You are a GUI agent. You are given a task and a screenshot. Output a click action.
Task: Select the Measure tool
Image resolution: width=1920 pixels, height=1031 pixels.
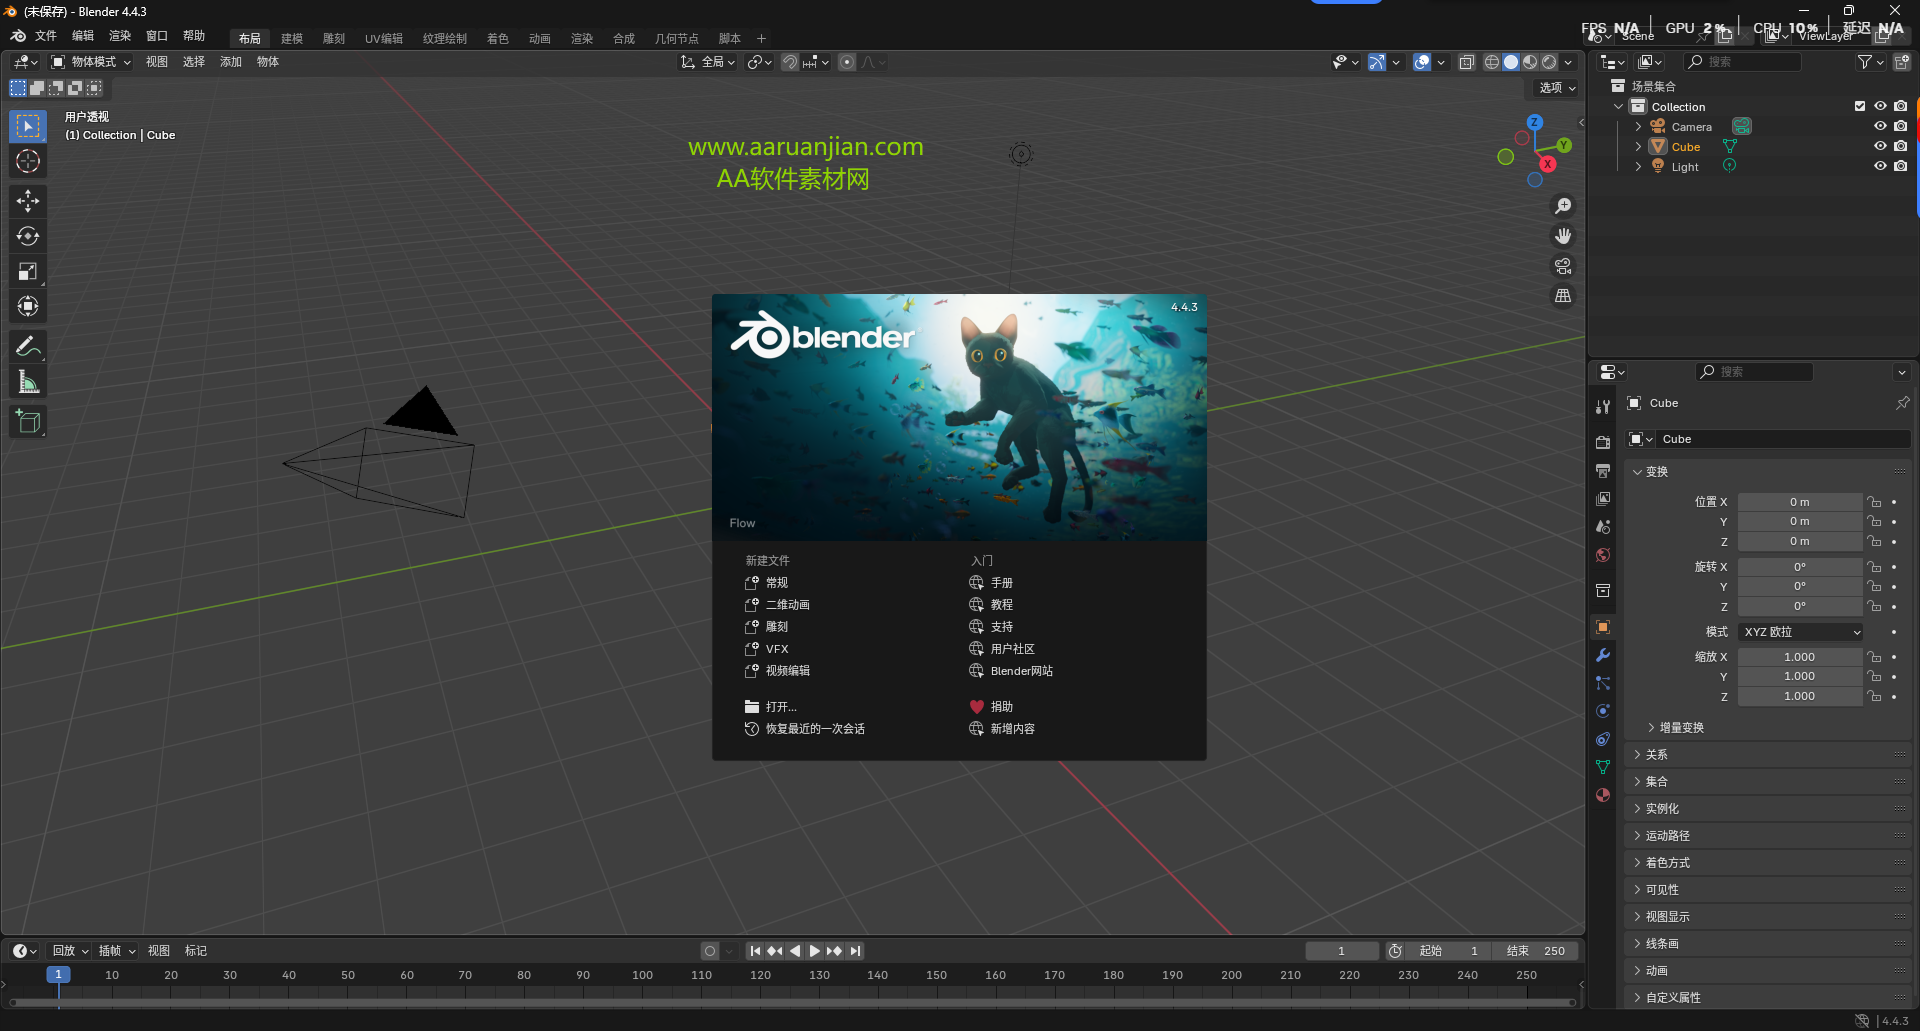[x=27, y=380]
